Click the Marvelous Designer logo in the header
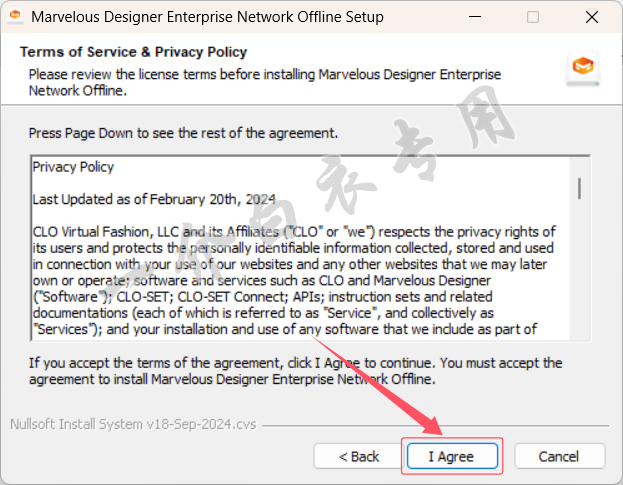The width and height of the screenshot is (623, 485). pos(583,68)
